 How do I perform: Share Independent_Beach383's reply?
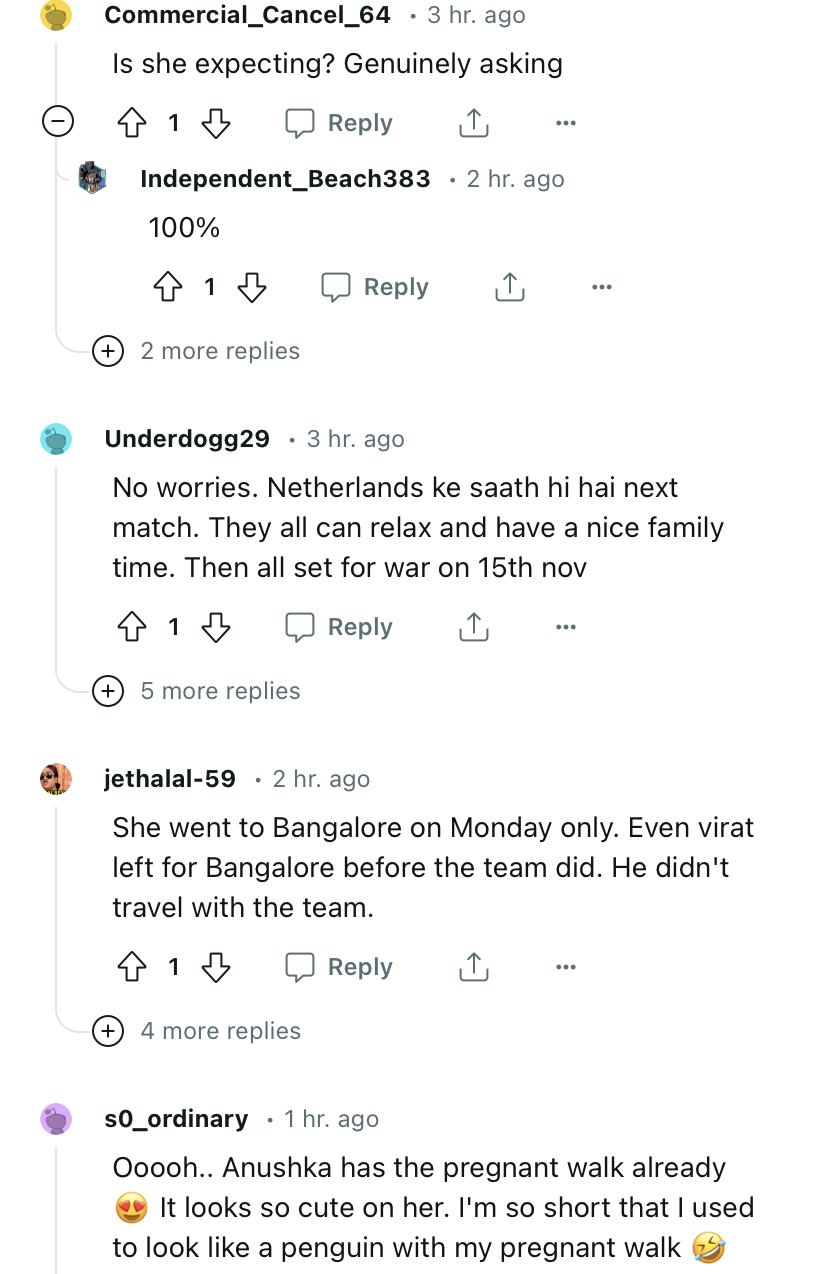tap(509, 287)
